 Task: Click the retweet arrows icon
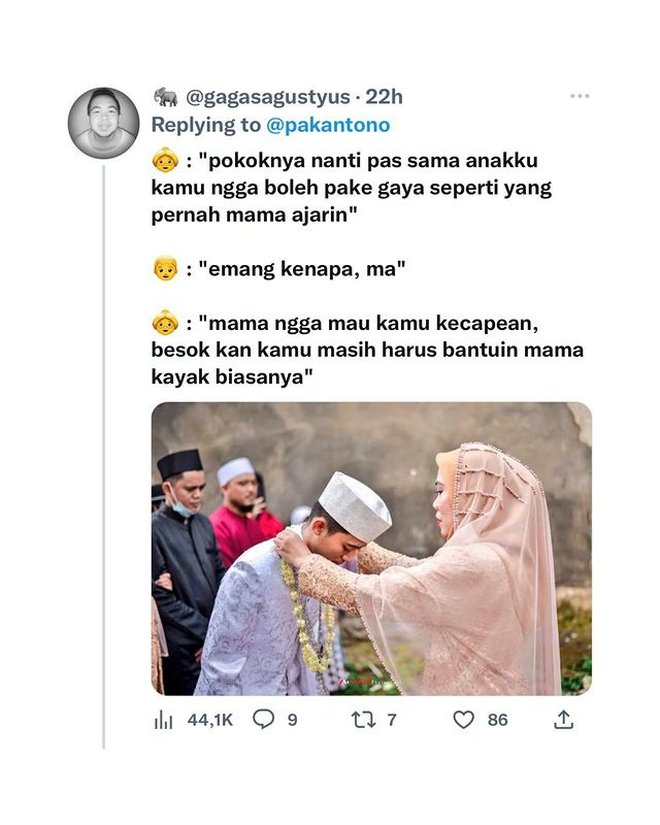click(364, 719)
